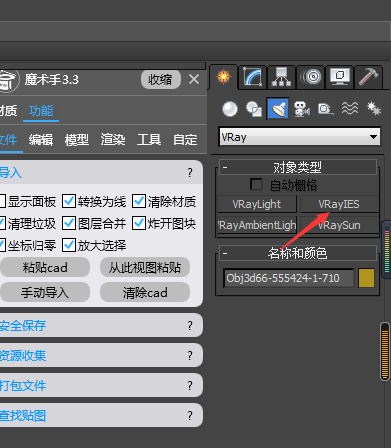391x448 pixels.
Task: Switch to the 功能 tab
Action: tap(41, 111)
